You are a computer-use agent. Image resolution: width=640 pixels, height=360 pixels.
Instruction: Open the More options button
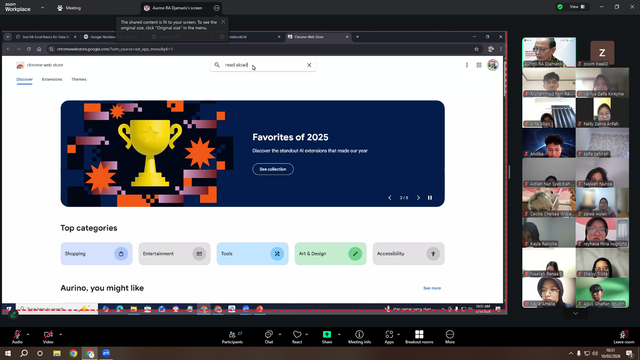[450, 337]
